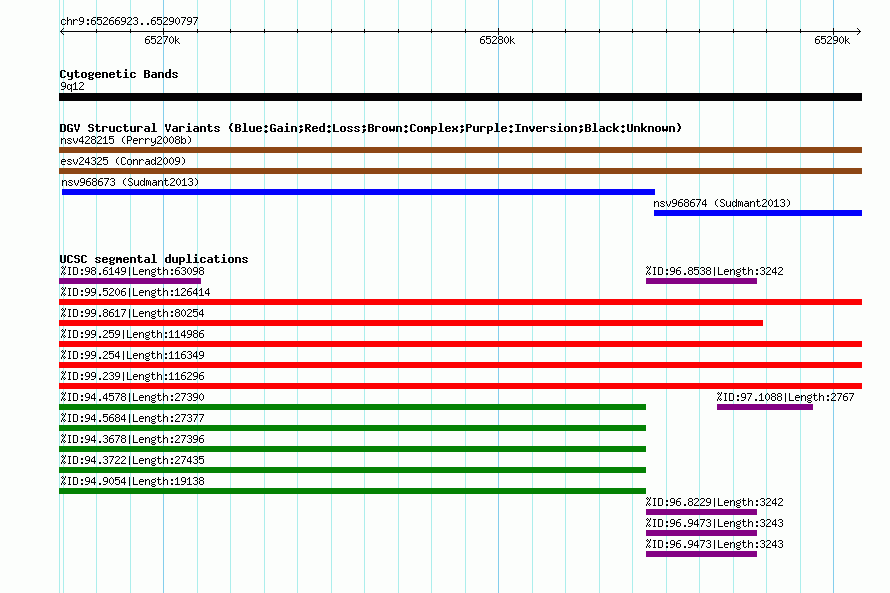The height and width of the screenshot is (593, 890).
Task: Select the purple bar under %ID:96.8229 label
Action: pyautogui.click(x=702, y=512)
